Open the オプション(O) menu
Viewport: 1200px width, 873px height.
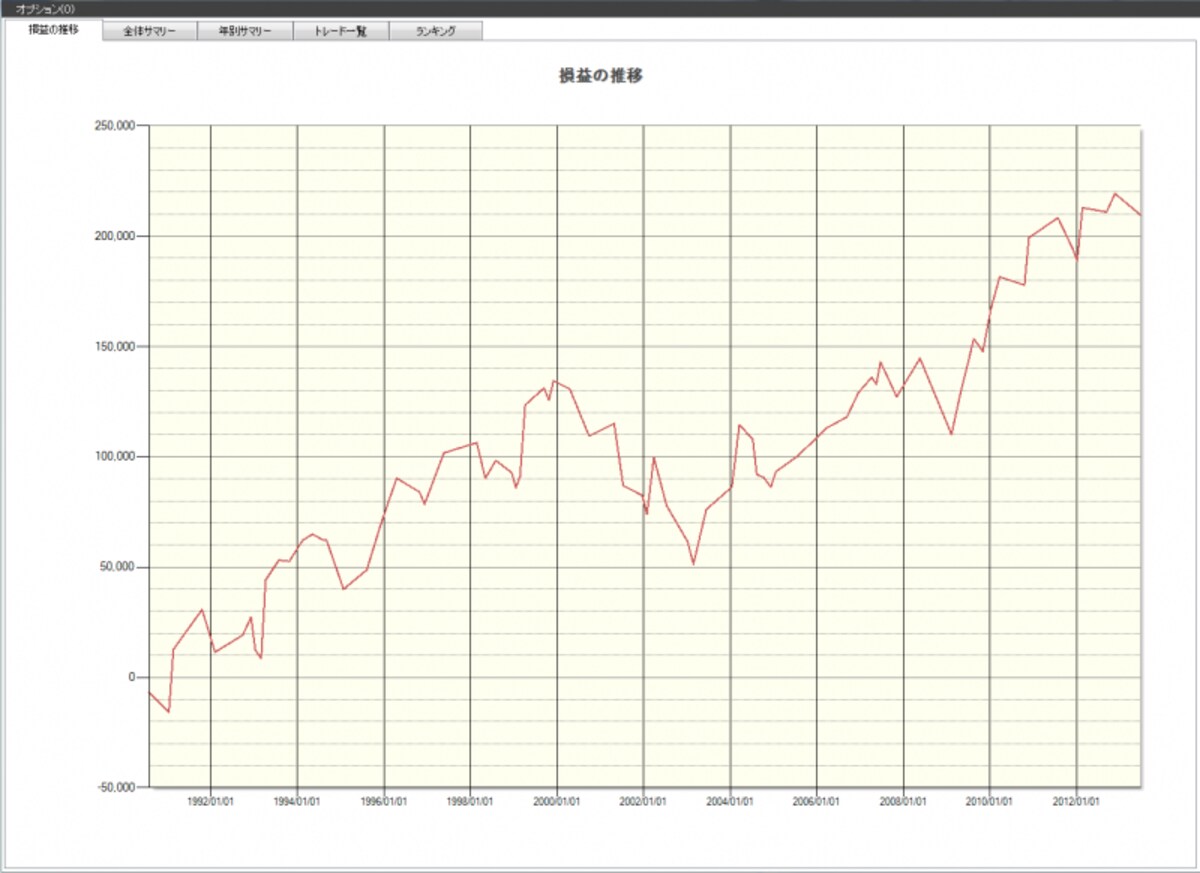pyautogui.click(x=44, y=8)
